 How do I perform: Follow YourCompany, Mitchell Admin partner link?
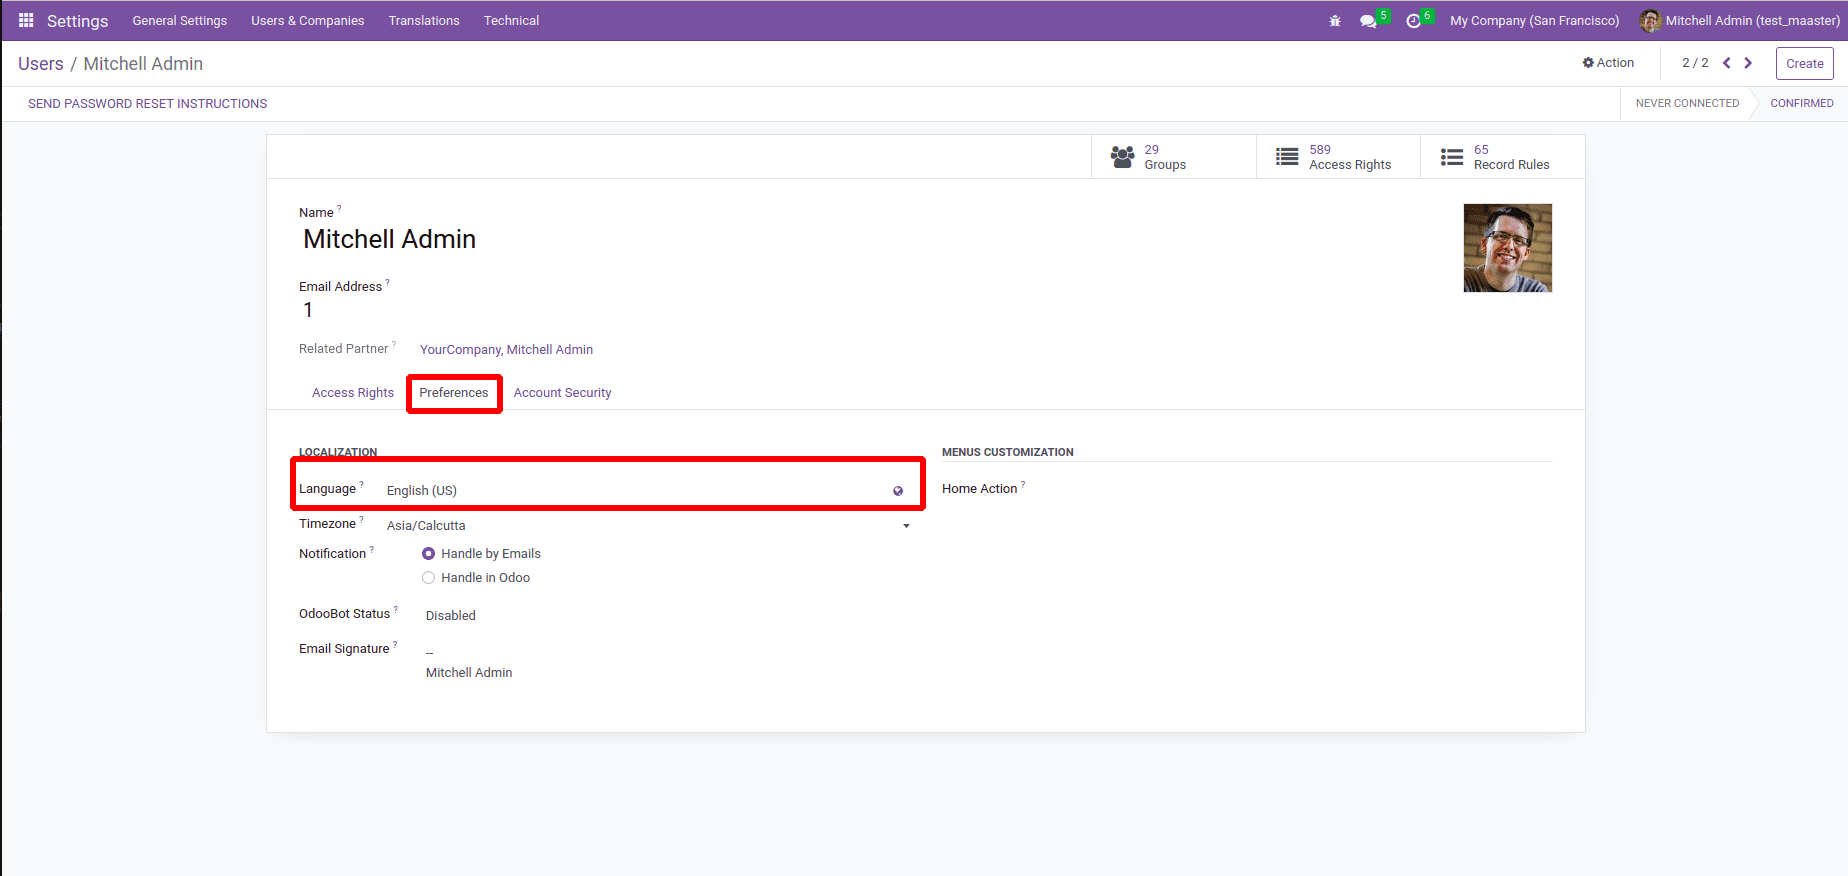506,350
